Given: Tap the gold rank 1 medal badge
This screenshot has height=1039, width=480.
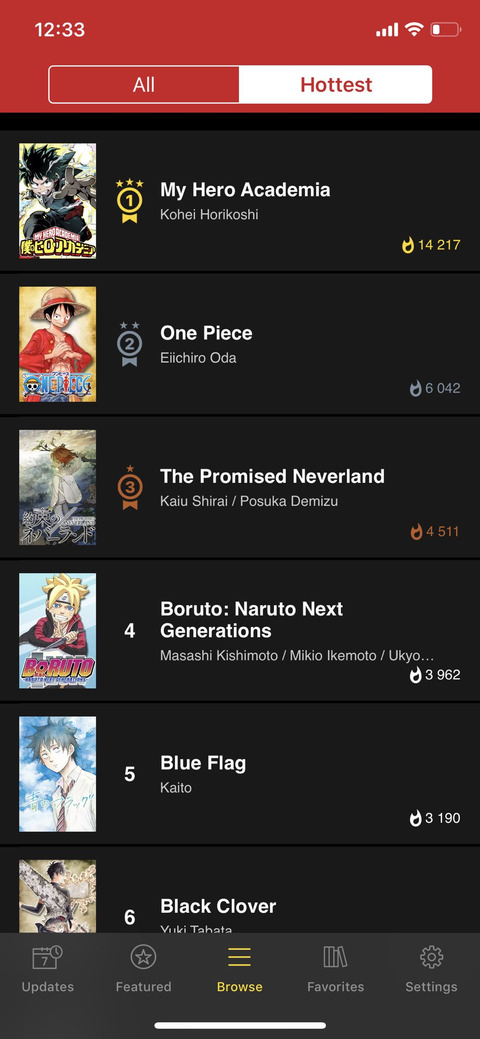Looking at the screenshot, I should (x=129, y=201).
